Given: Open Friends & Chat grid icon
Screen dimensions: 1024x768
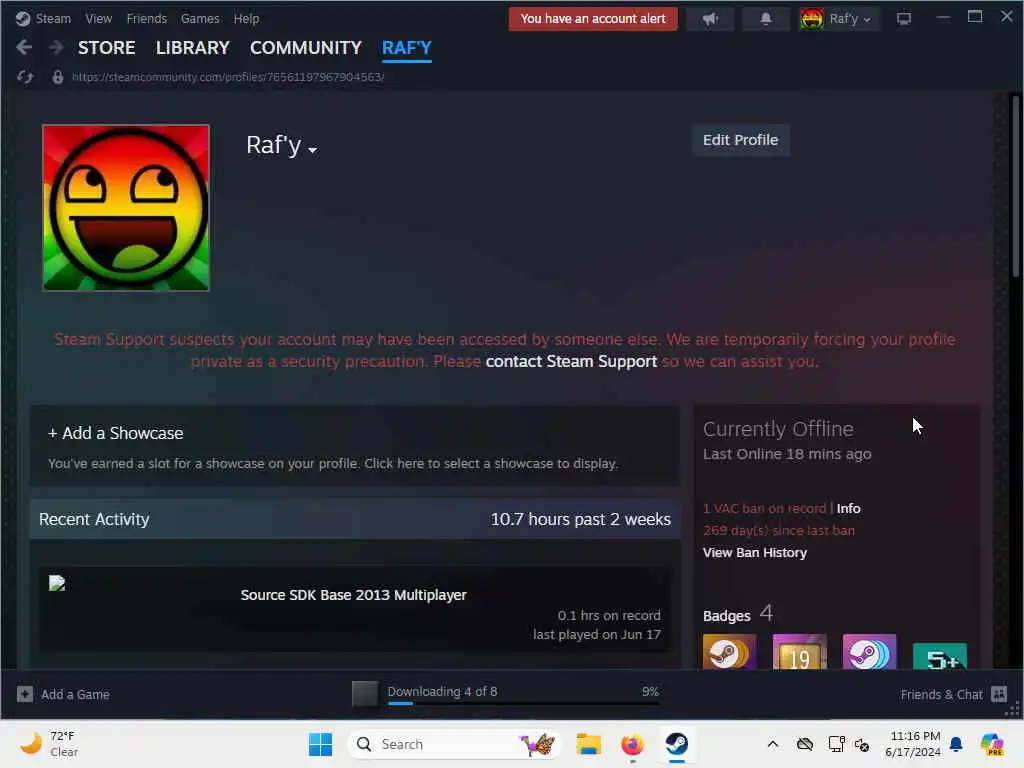Looking at the screenshot, I should [999, 694].
